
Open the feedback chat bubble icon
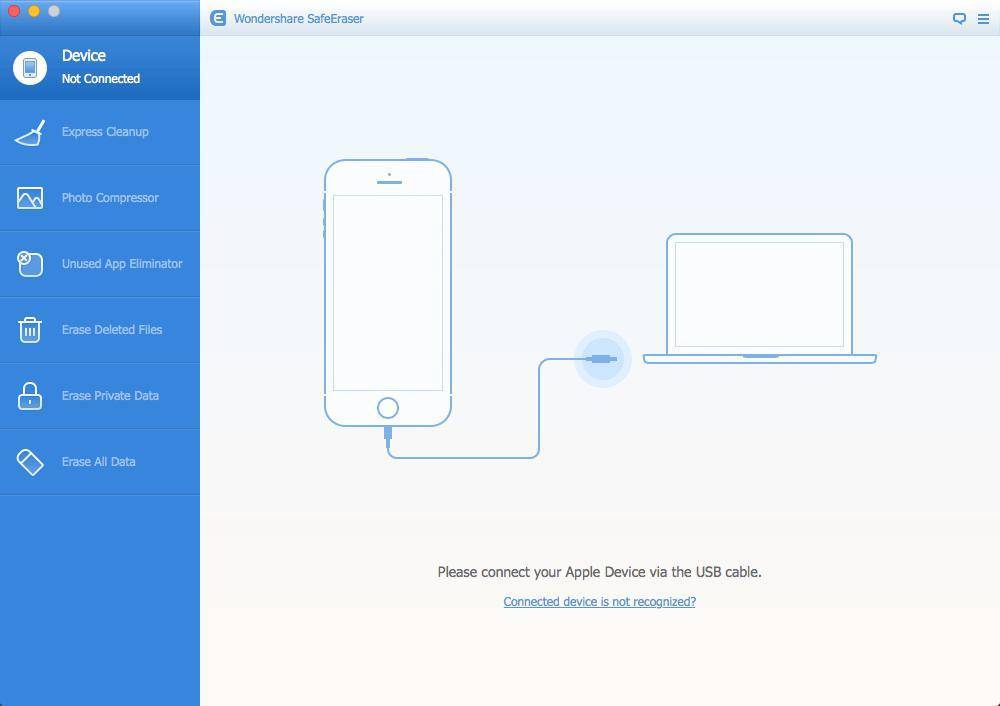(959, 18)
